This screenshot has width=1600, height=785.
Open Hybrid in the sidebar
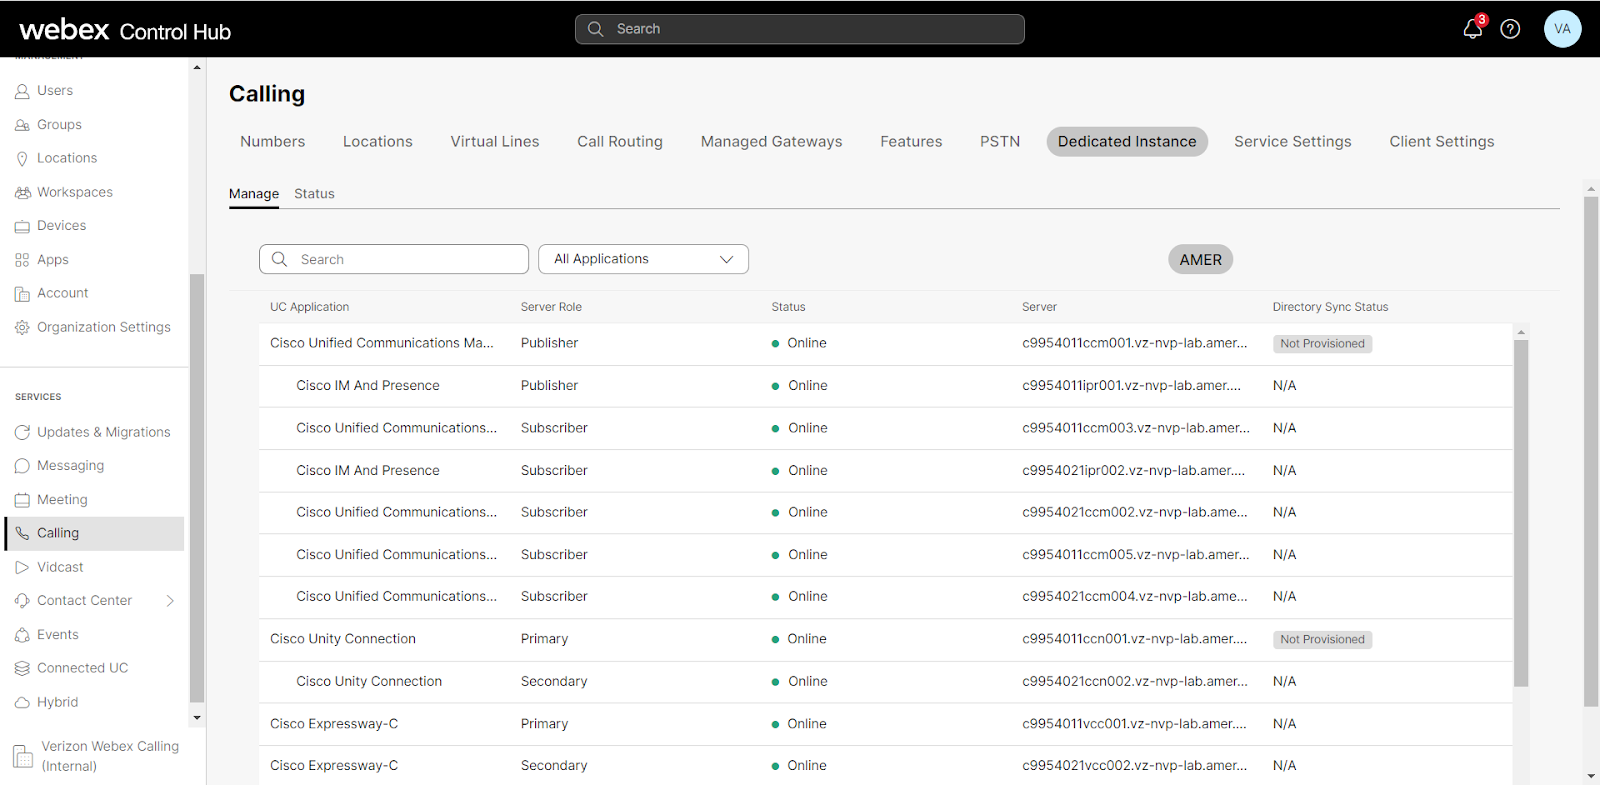click(x=57, y=702)
